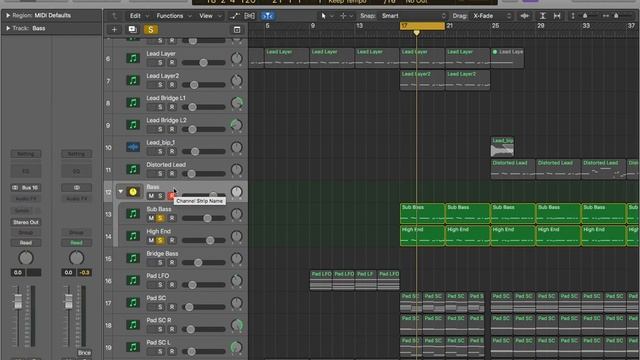Click the Bnce bounce button
This screenshot has width=640, height=360.
[84, 353]
